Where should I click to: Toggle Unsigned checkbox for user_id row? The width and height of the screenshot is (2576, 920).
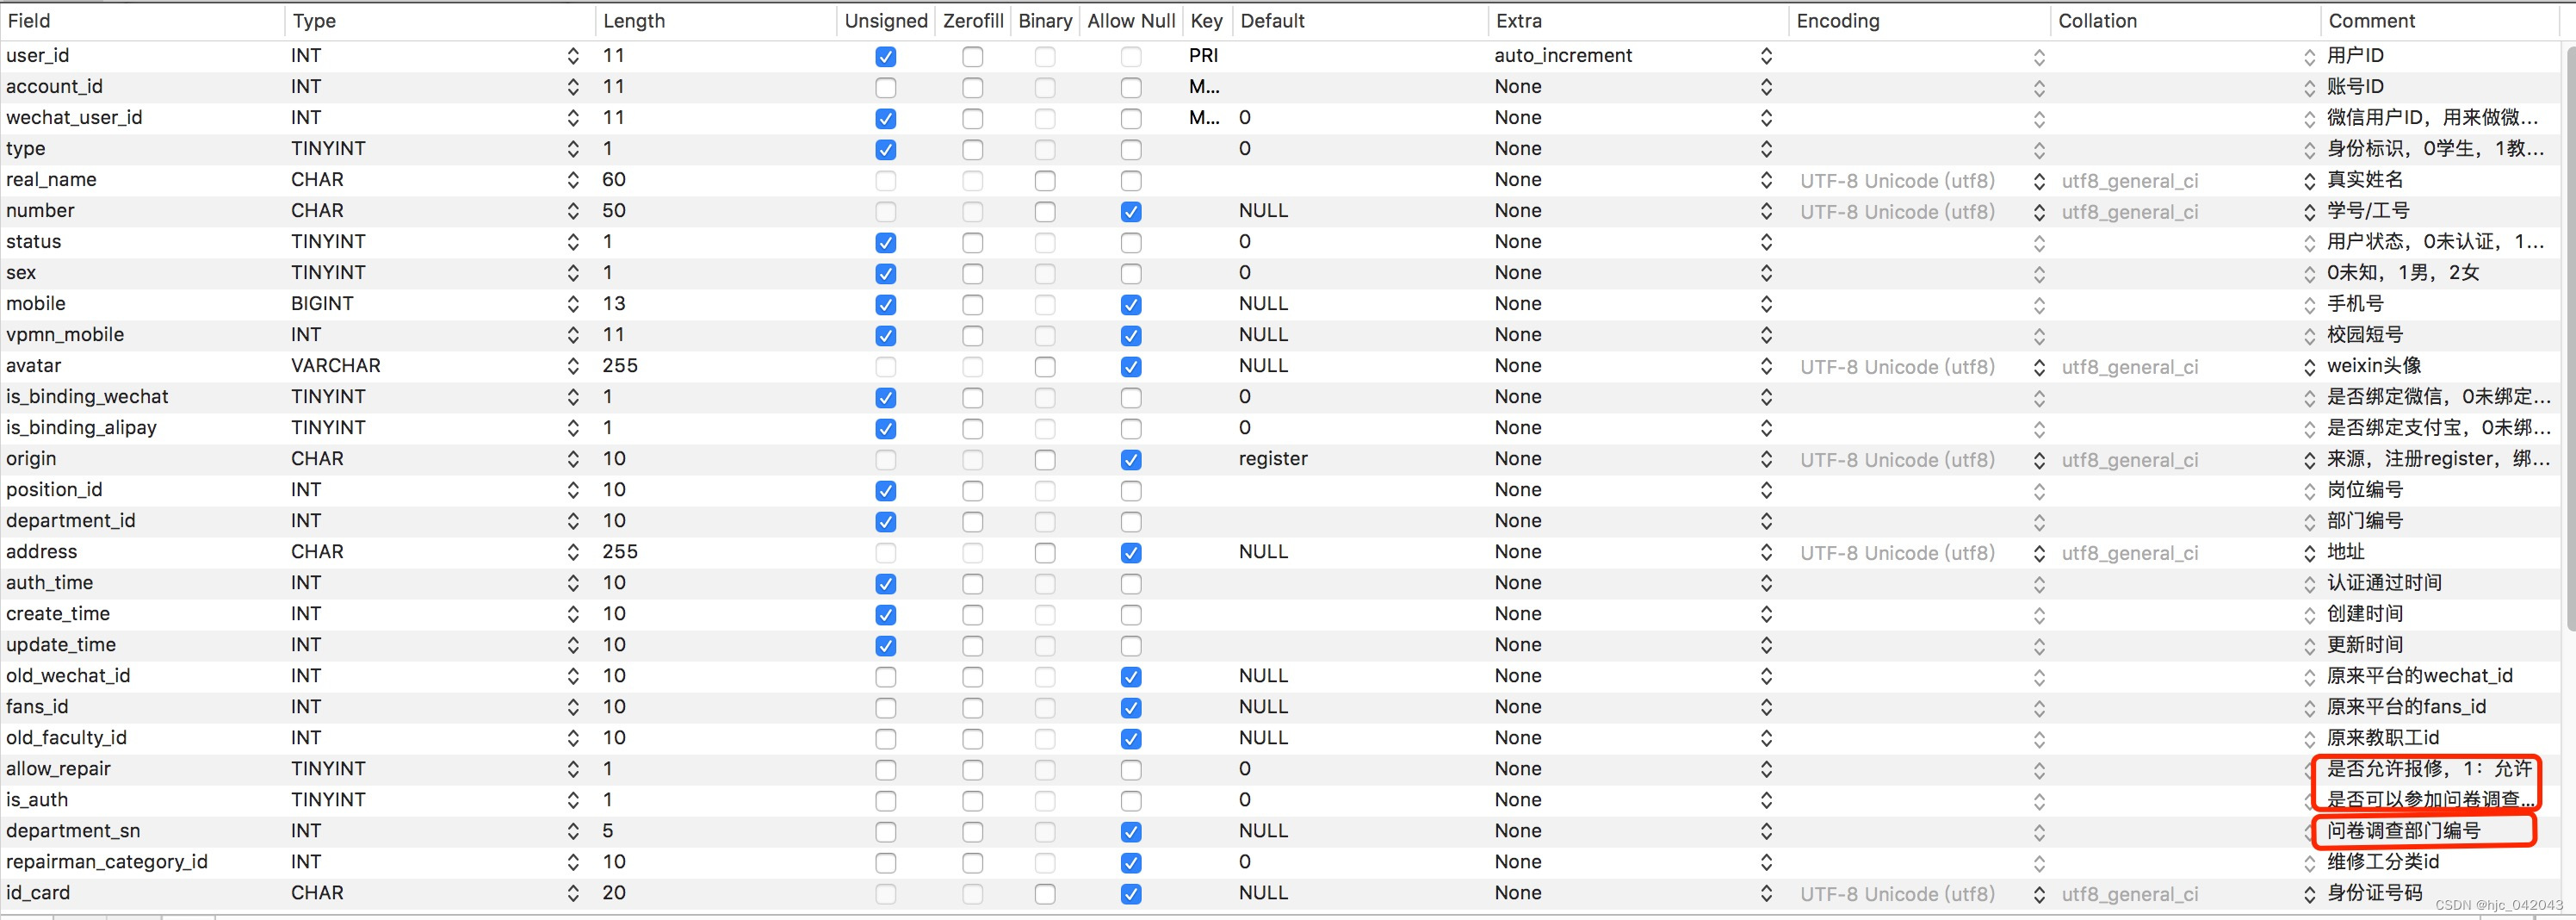[885, 57]
